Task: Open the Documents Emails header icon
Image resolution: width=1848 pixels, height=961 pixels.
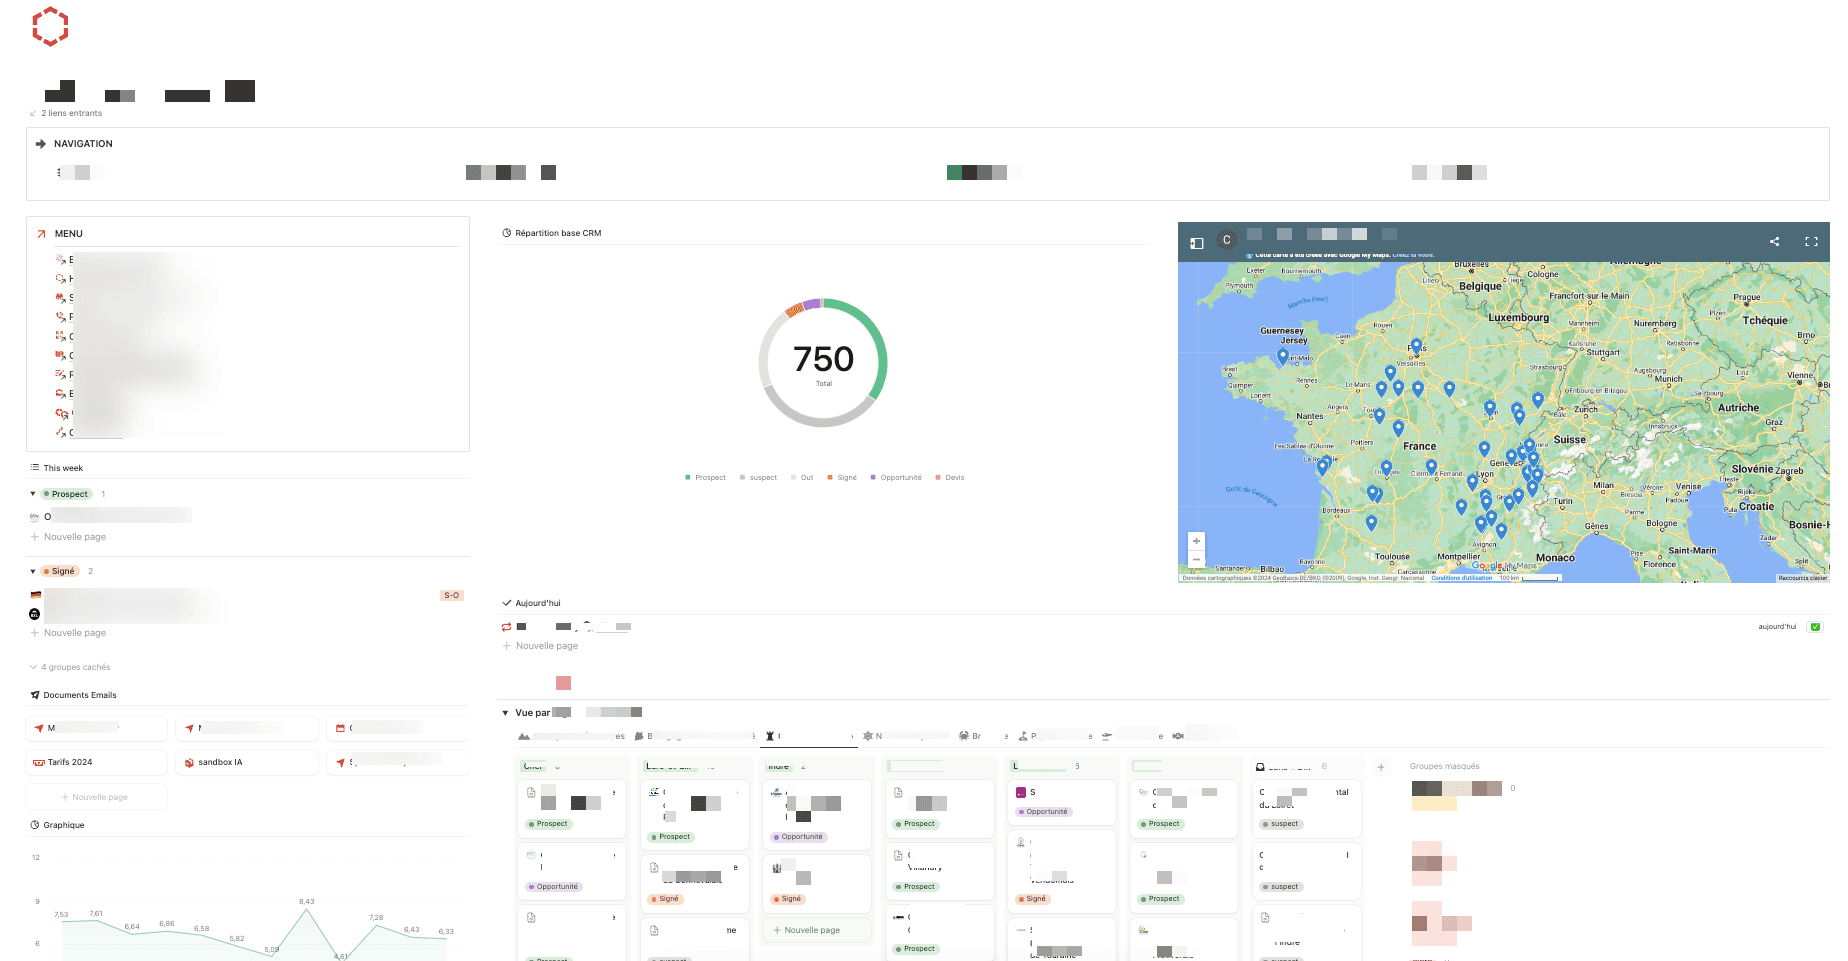Action: [35, 695]
